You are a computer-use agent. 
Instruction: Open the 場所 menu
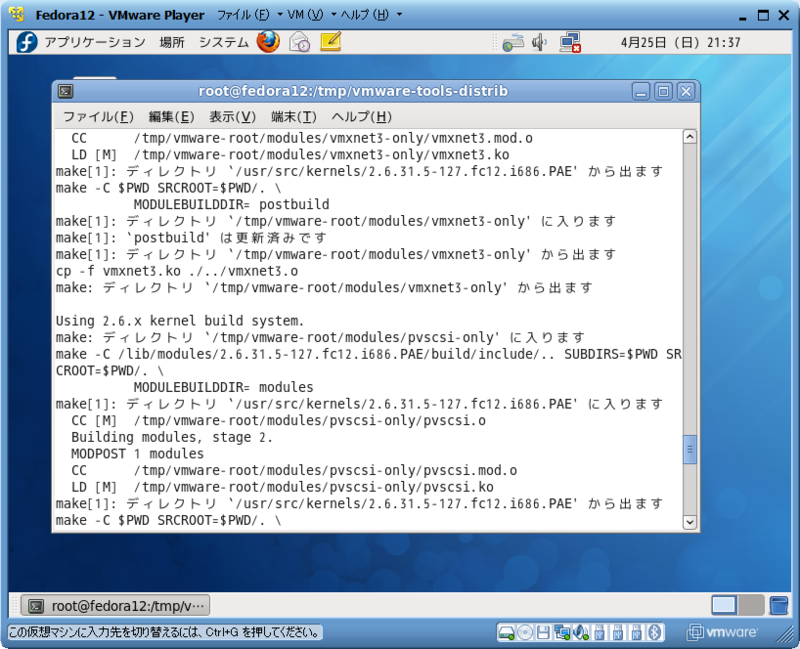click(172, 42)
